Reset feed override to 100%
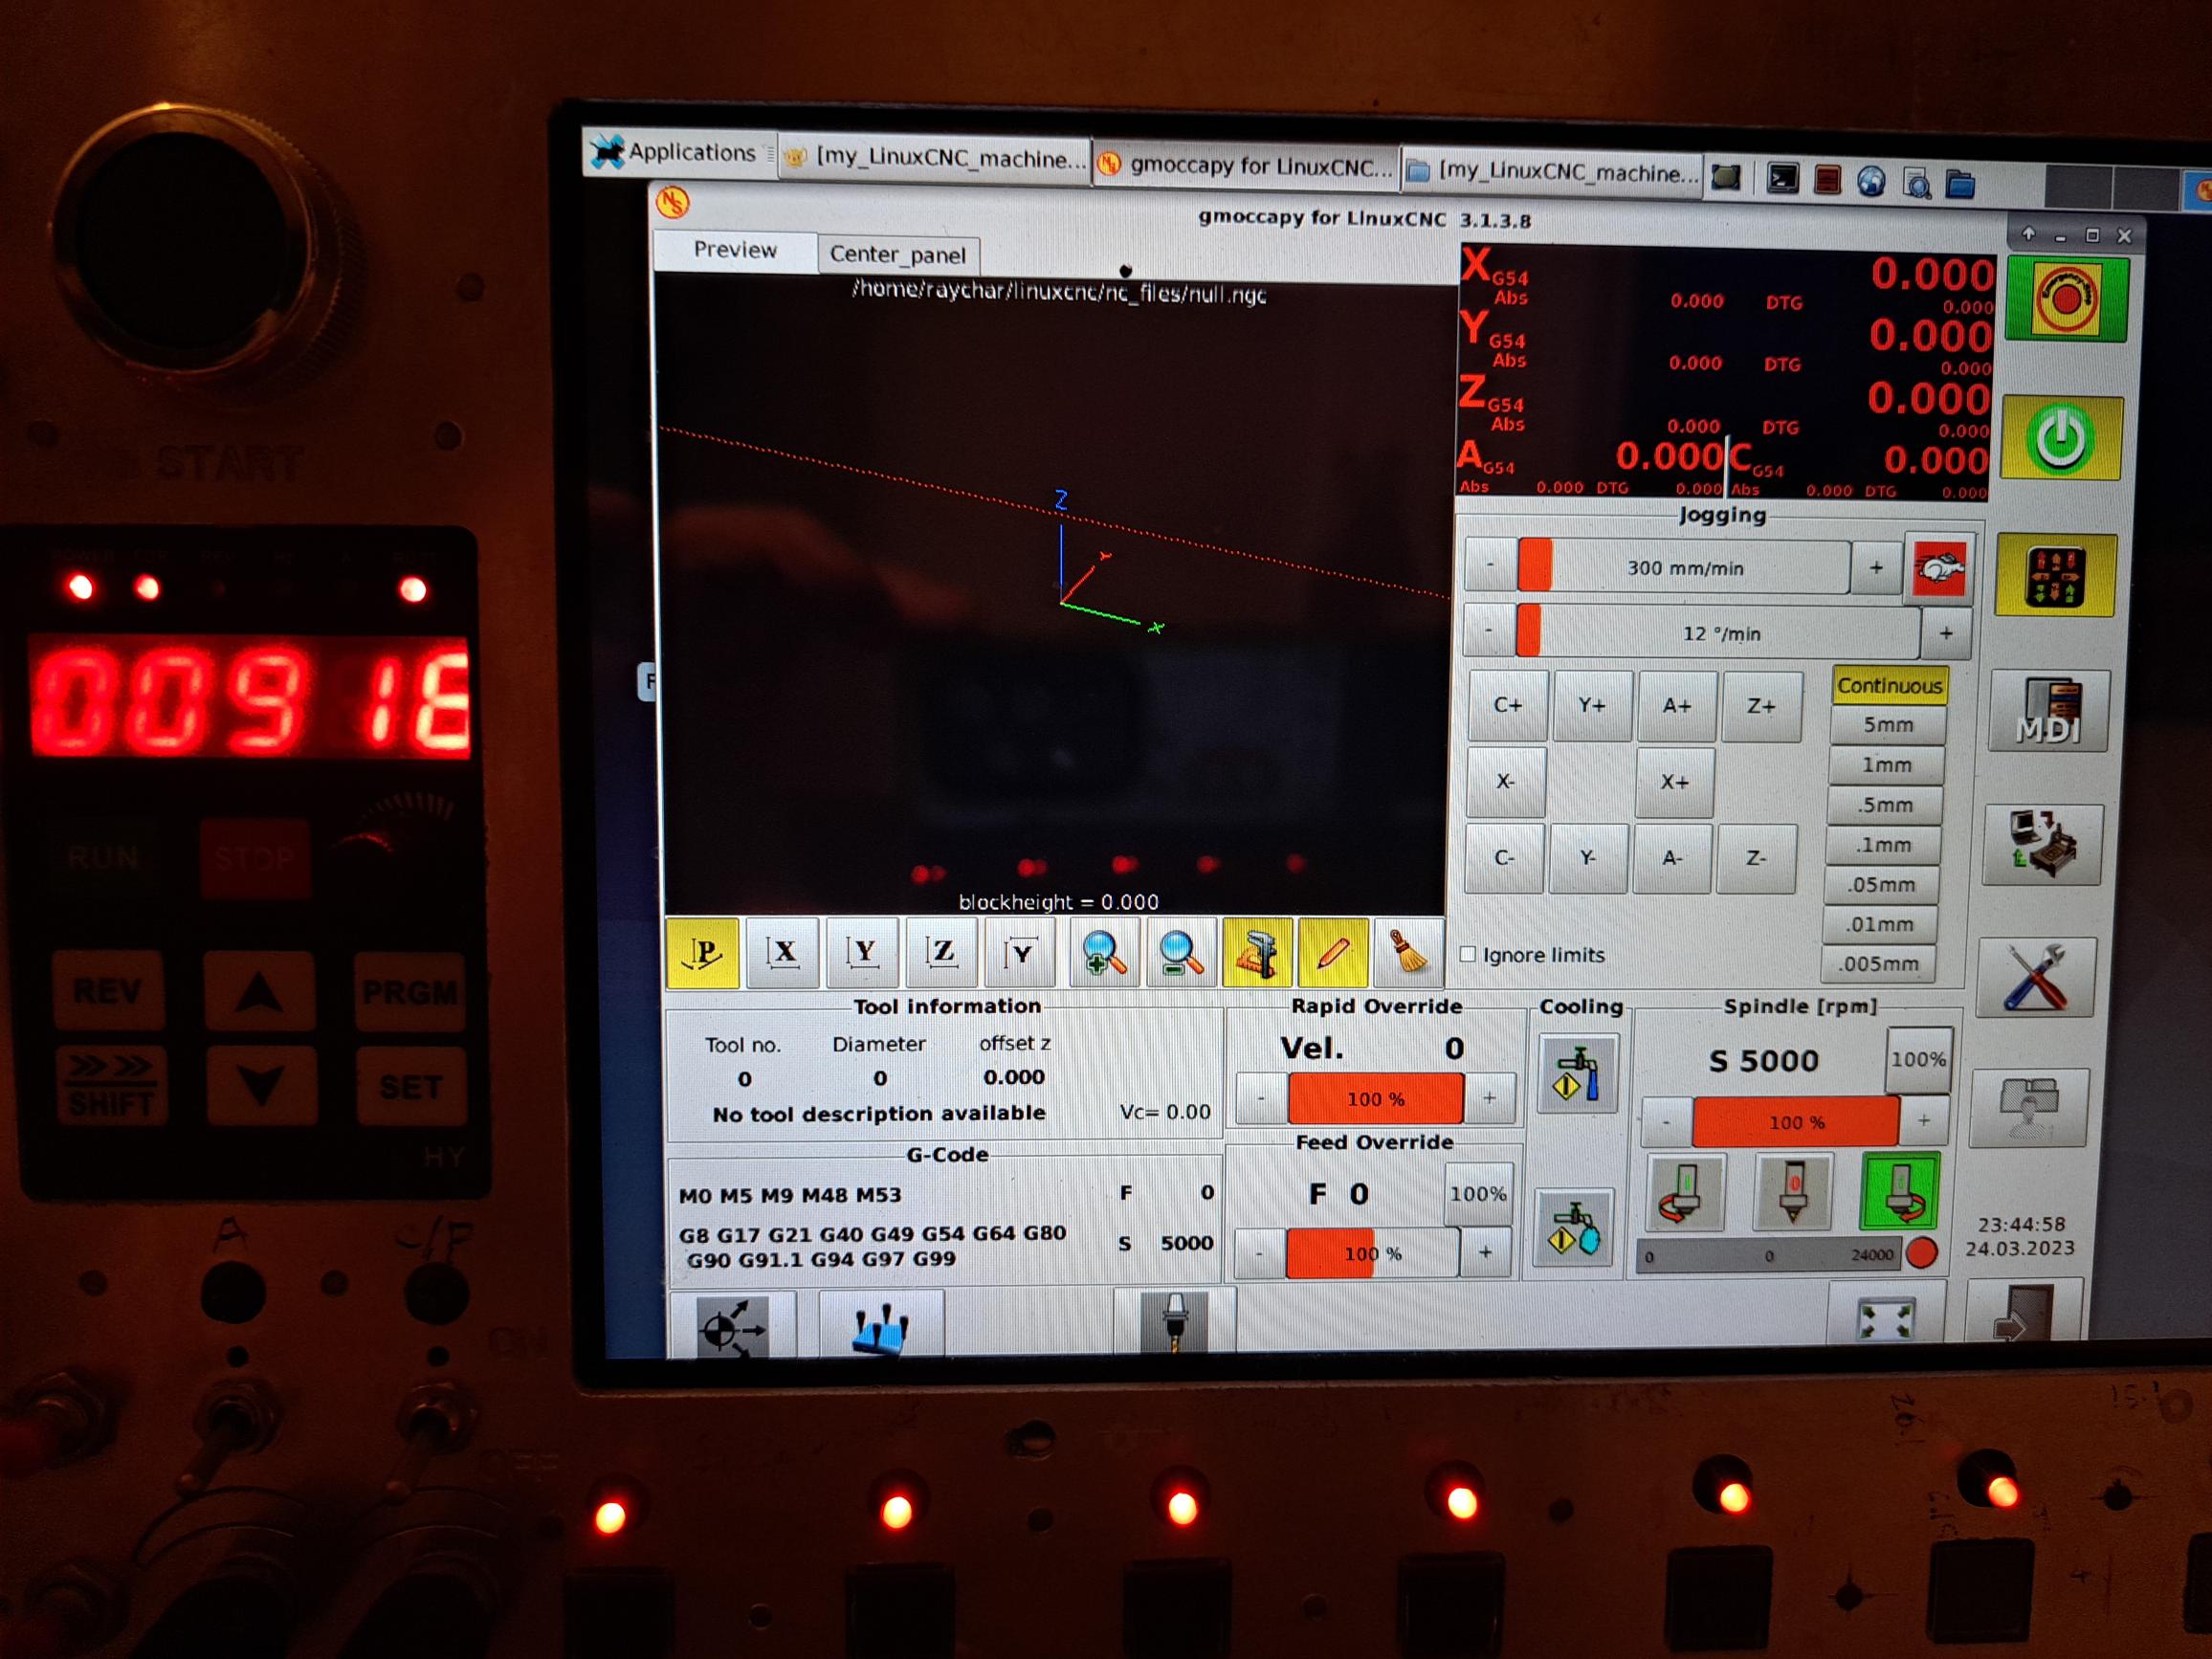2212x1659 pixels. [1478, 1193]
